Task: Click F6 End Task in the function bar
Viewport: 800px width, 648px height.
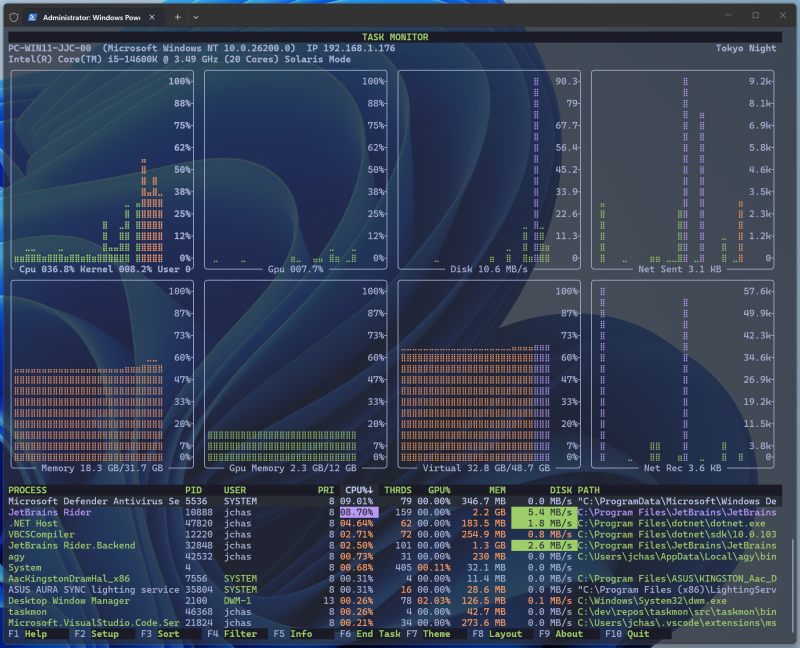Action: coord(370,634)
